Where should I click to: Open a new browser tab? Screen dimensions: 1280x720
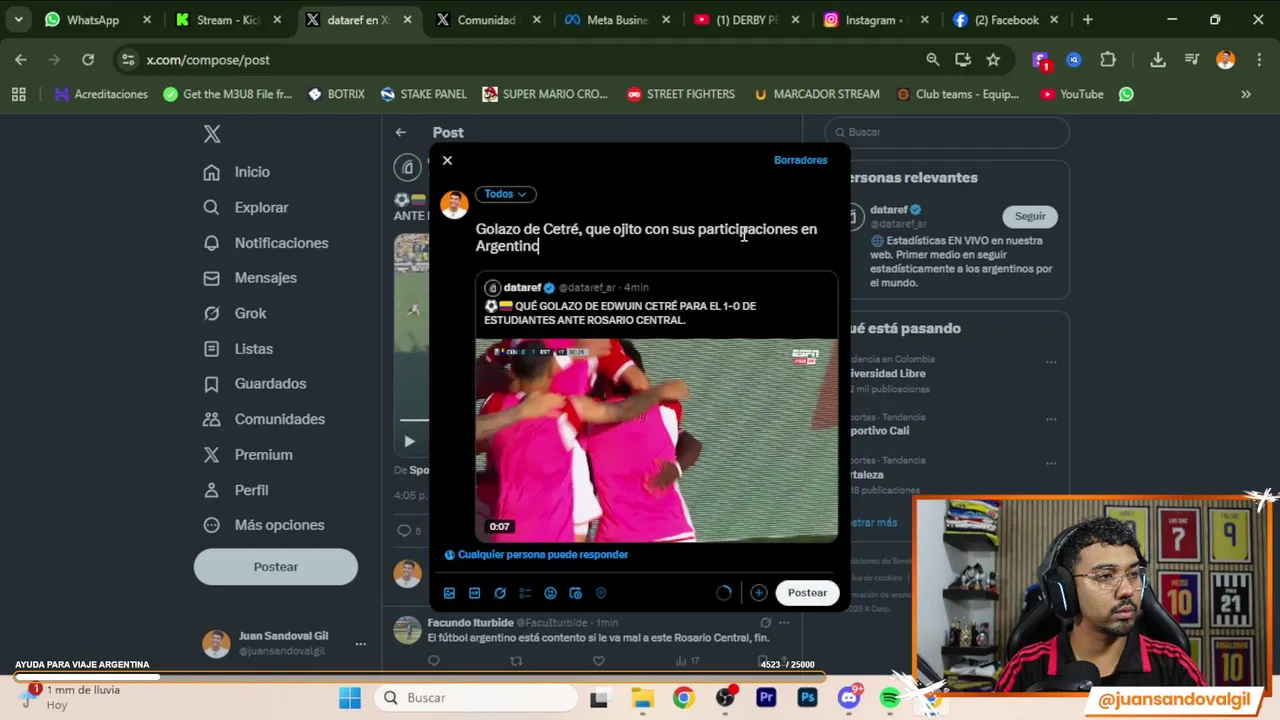tap(1088, 20)
